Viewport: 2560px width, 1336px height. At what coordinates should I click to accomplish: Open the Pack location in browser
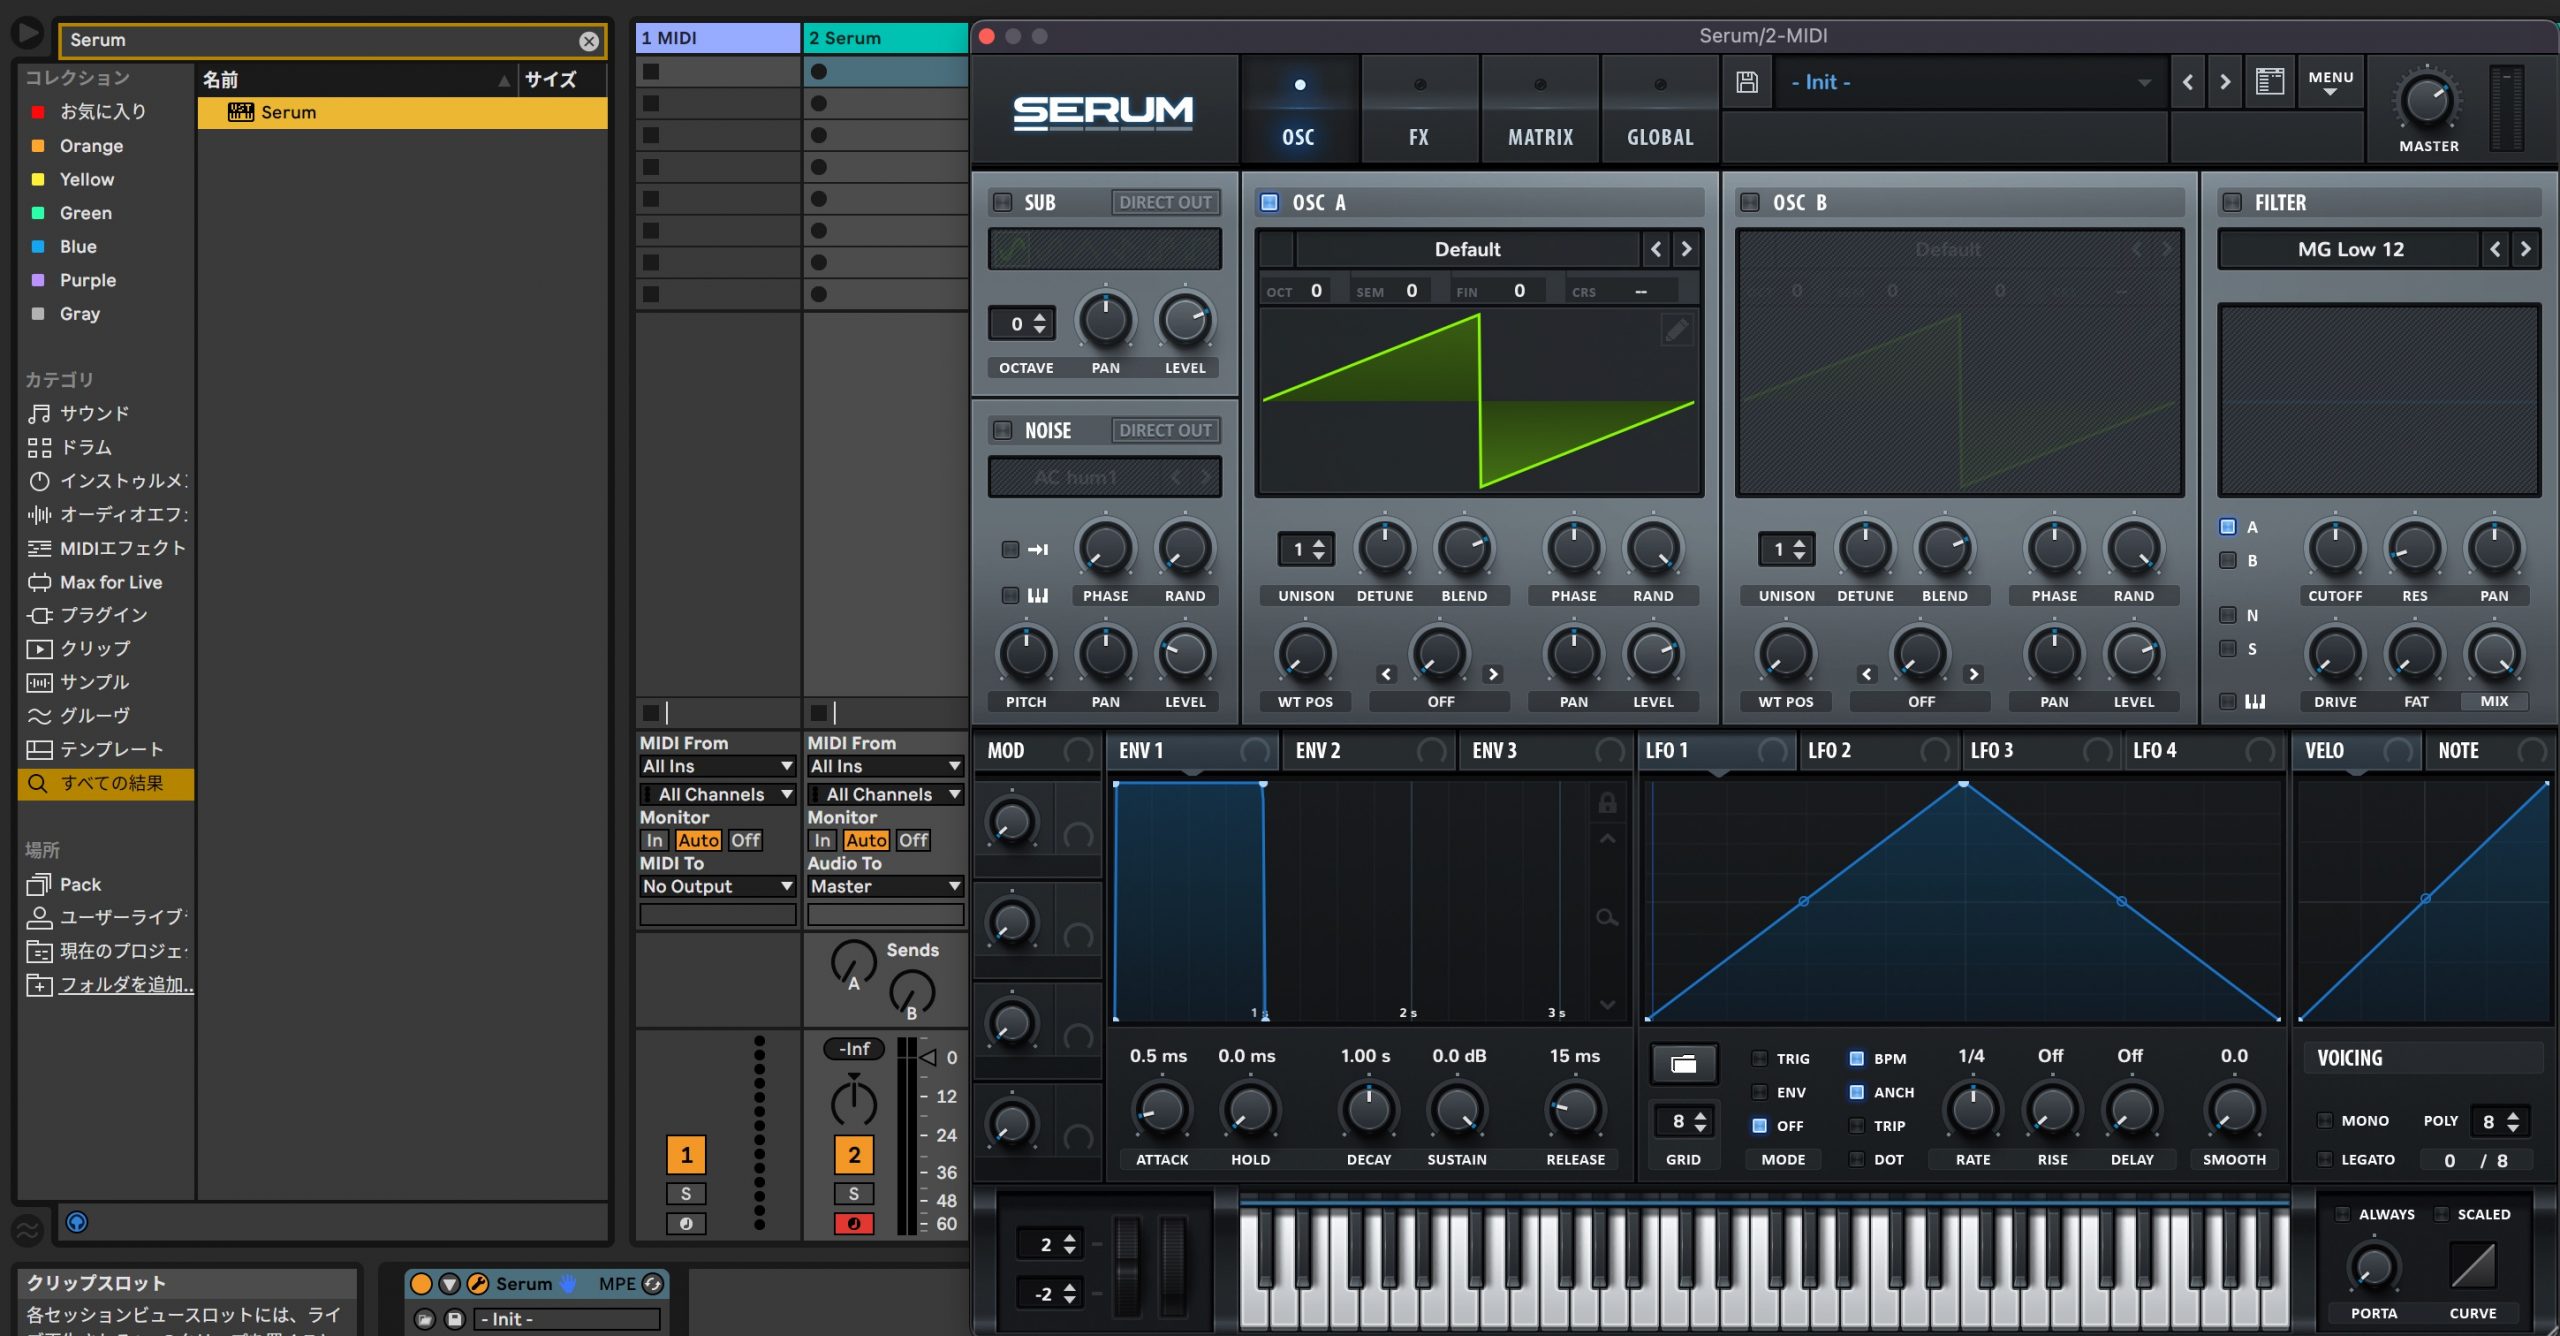click(x=65, y=884)
